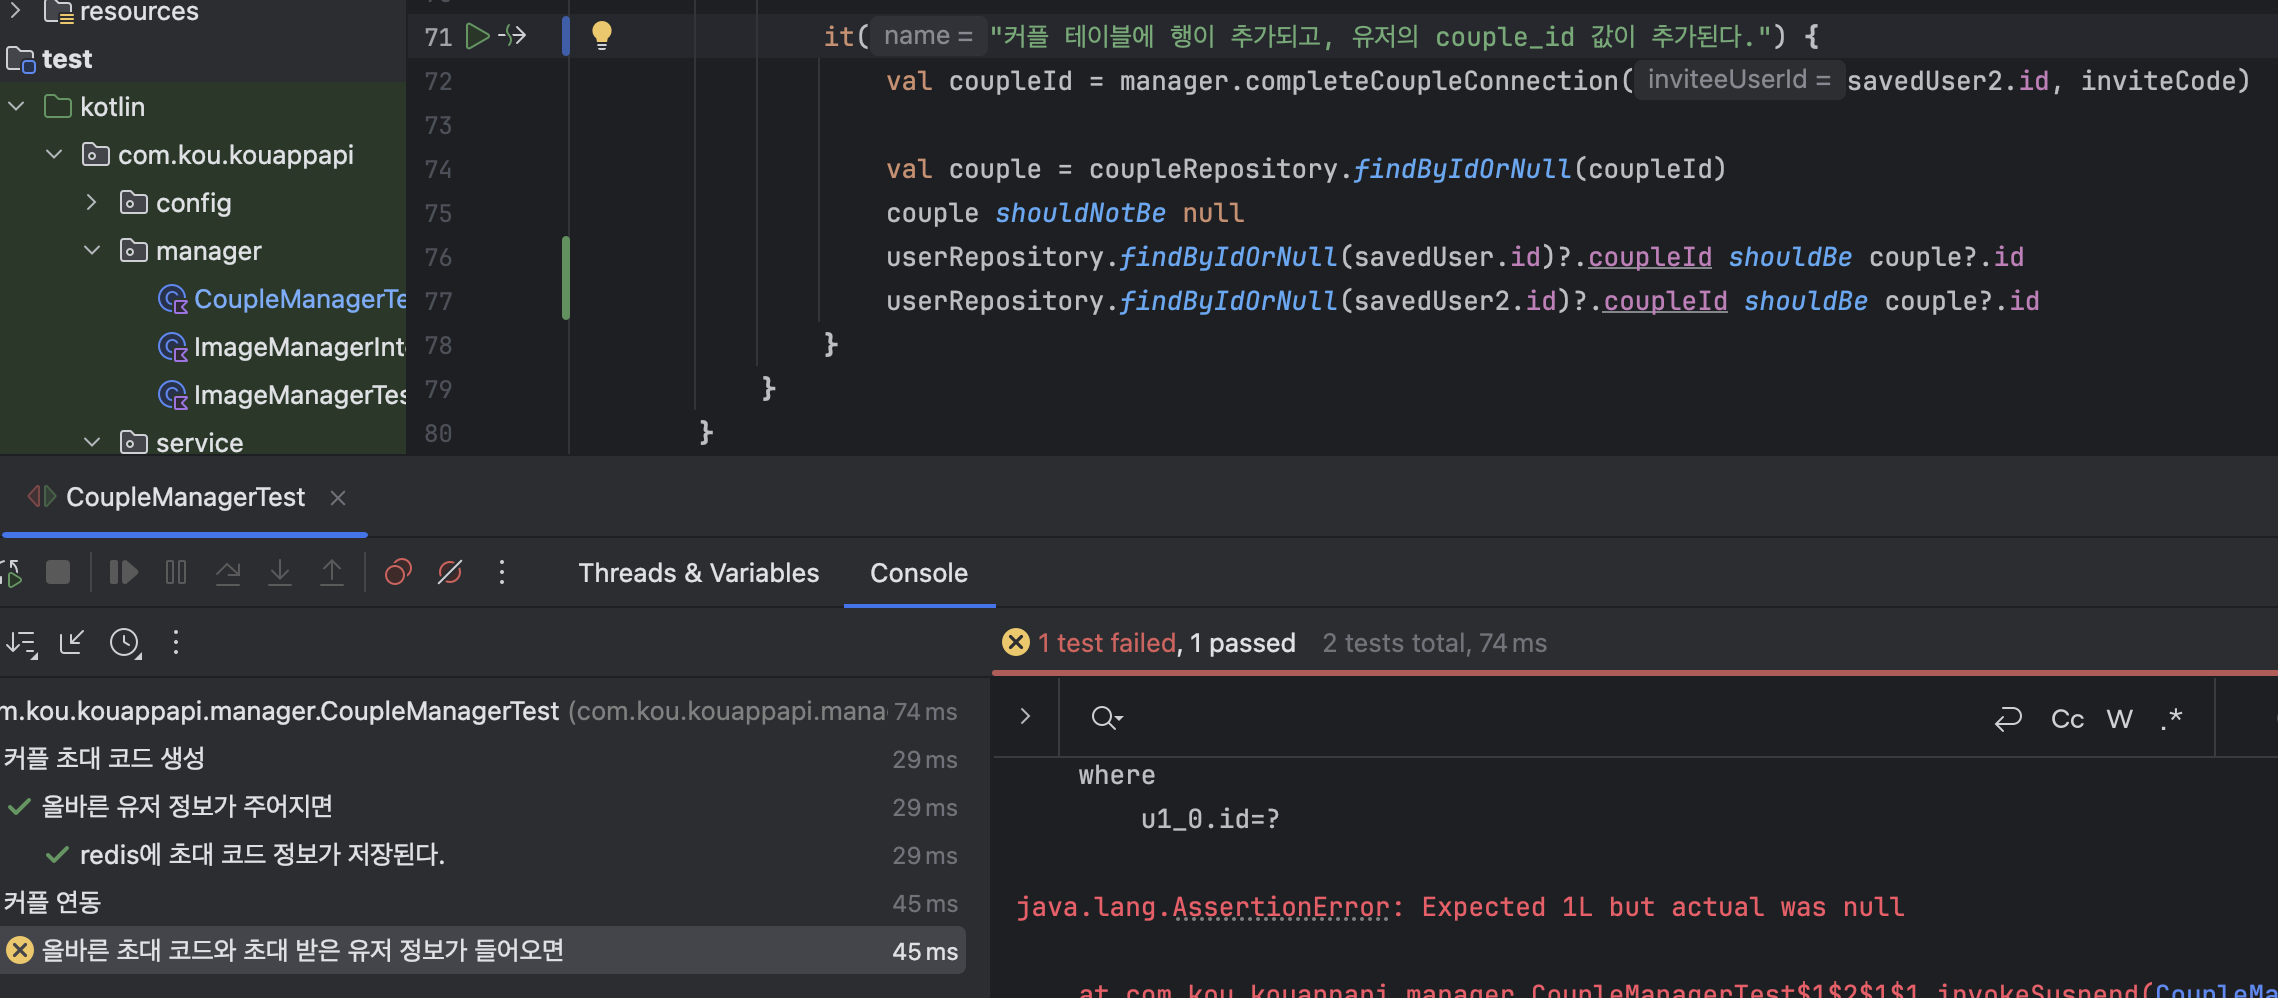Click the step-into gutter icon on line 71
This screenshot has height=998, width=2278.
coord(513,37)
